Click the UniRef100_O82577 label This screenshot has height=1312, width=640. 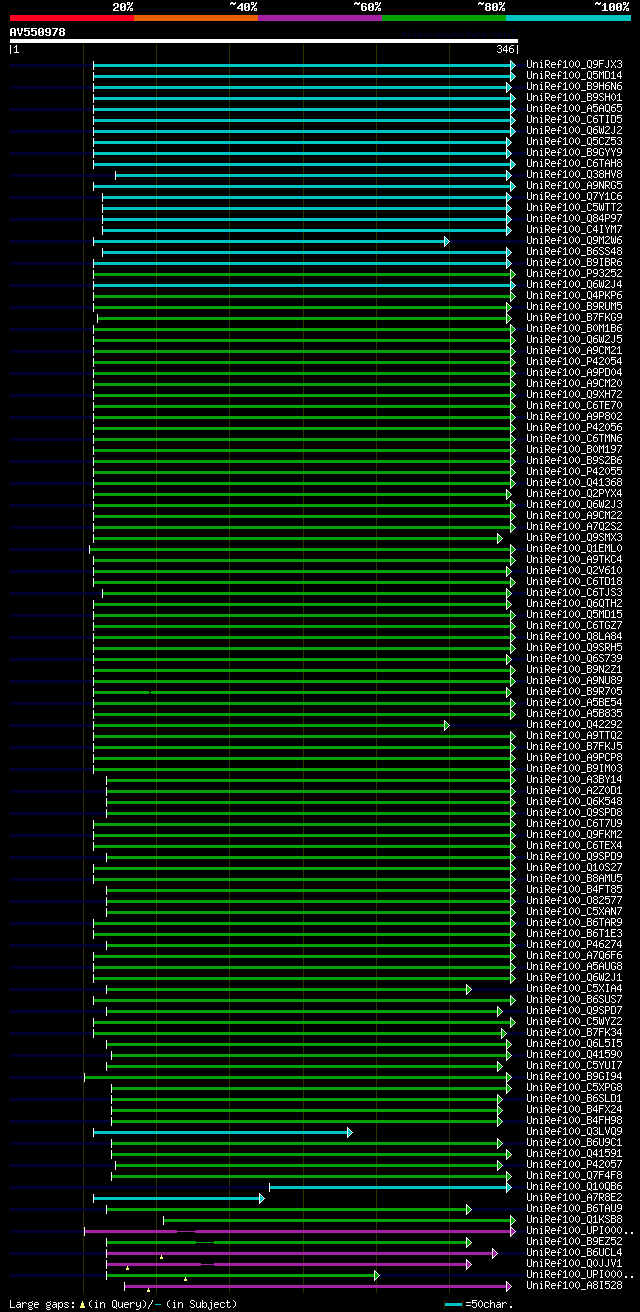click(x=574, y=900)
